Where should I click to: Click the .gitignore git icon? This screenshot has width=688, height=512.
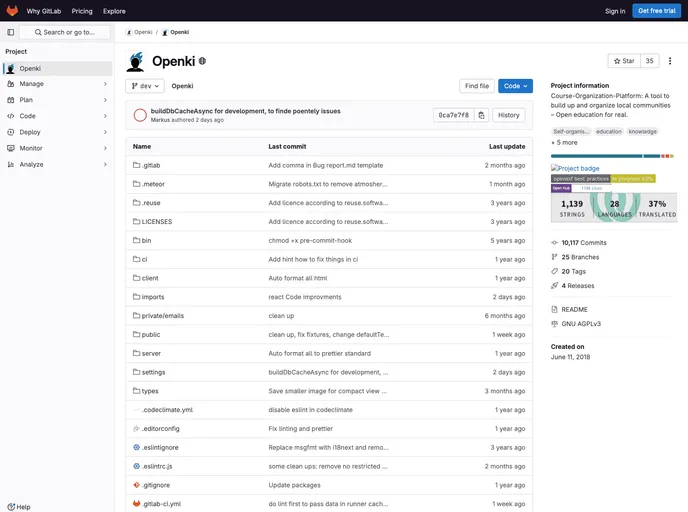(x=136, y=485)
